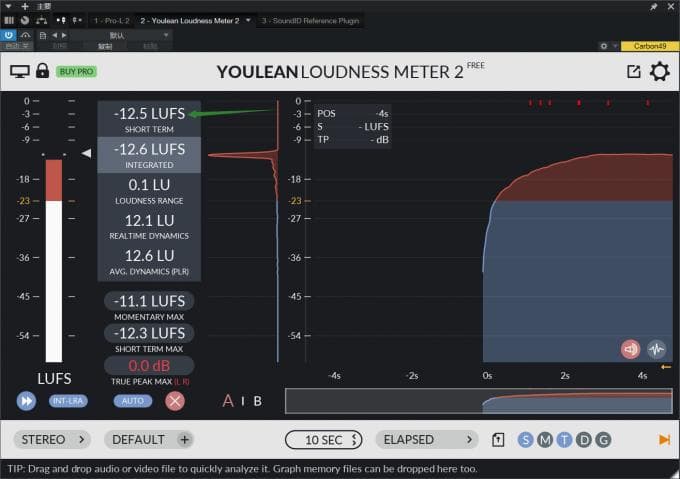Click the round dial icon in host toolbar

pyautogui.click(x=25, y=20)
